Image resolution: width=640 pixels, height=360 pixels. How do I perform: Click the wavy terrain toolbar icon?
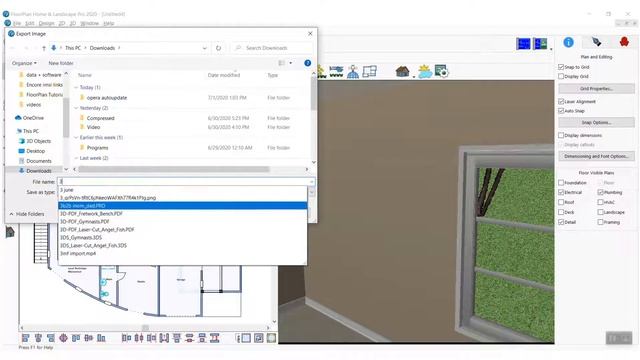(336, 72)
